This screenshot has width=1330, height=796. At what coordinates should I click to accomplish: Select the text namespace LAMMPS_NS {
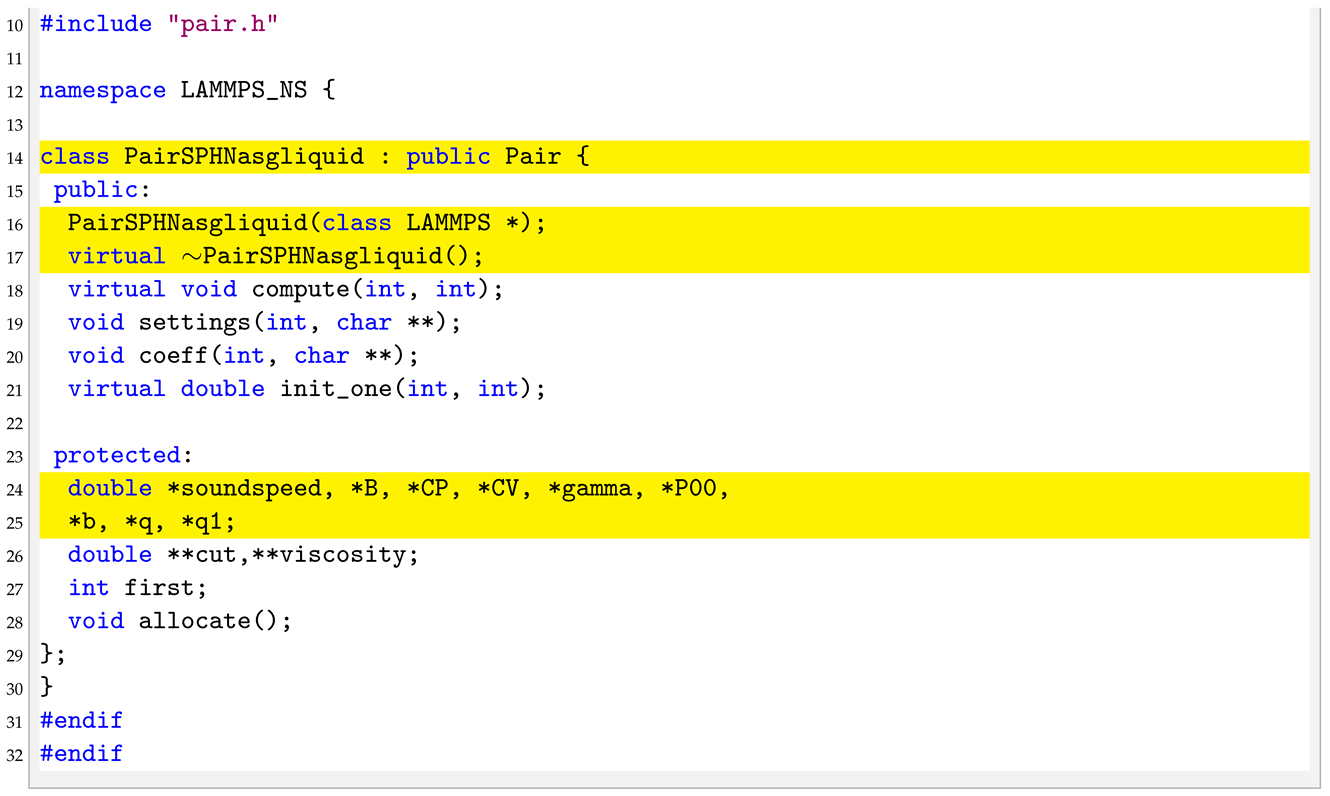click(187, 90)
